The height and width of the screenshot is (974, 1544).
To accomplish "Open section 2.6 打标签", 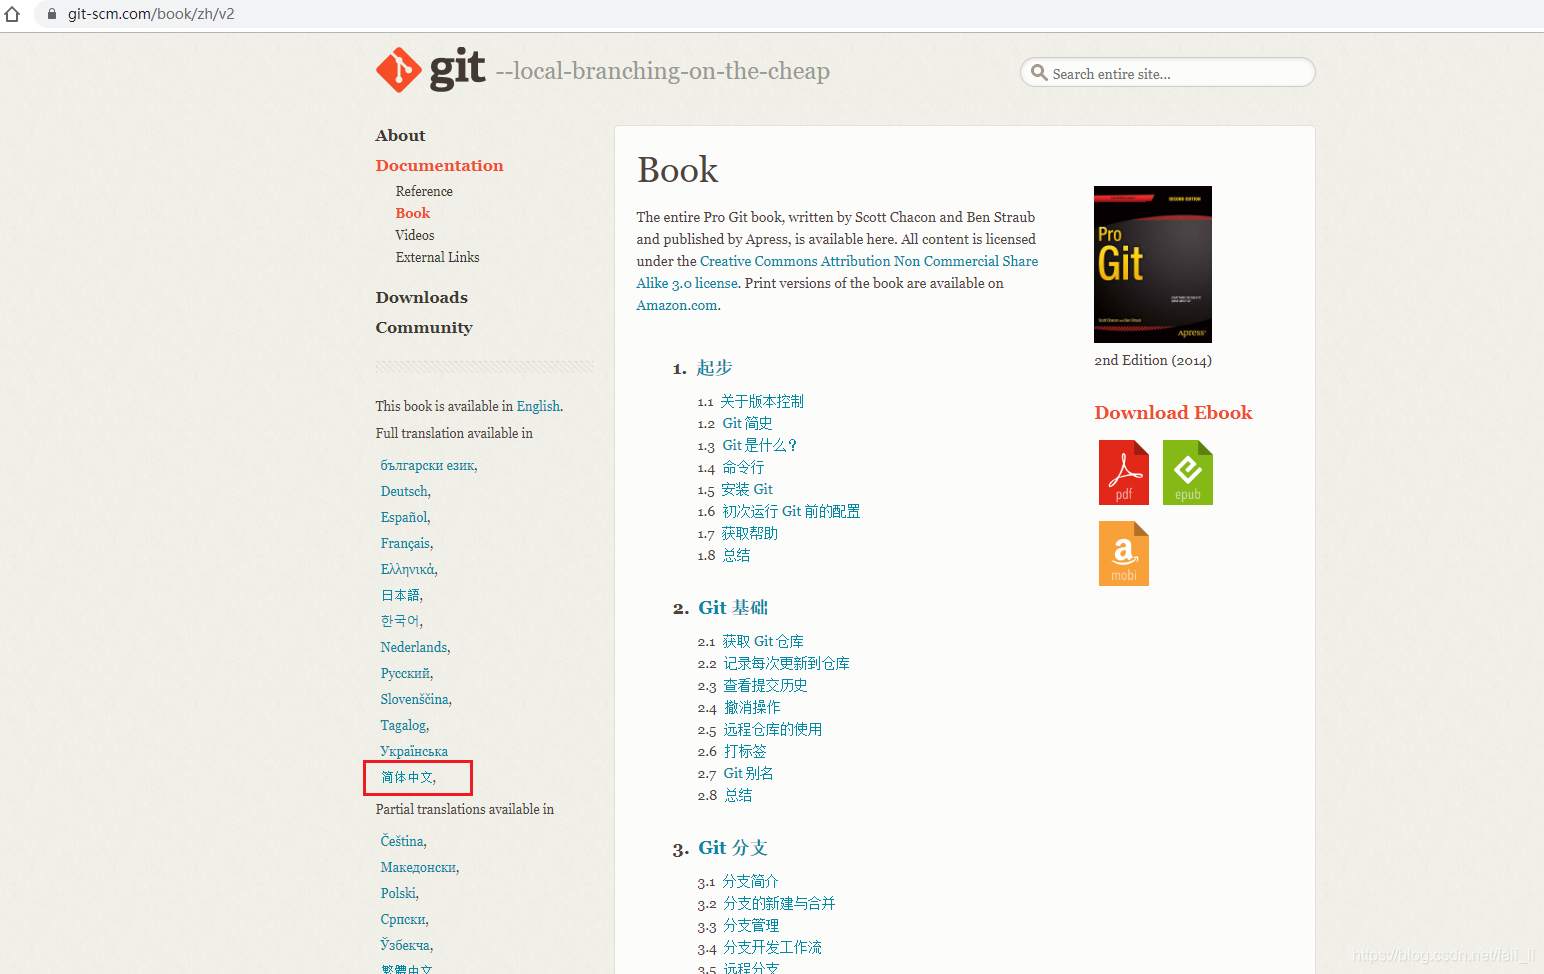I will (x=745, y=751).
